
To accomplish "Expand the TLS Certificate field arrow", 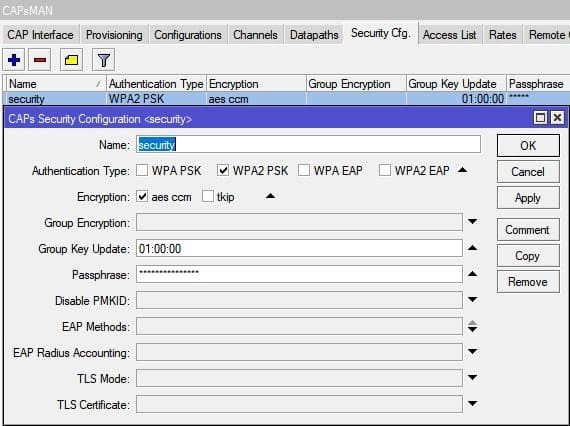I will [473, 403].
